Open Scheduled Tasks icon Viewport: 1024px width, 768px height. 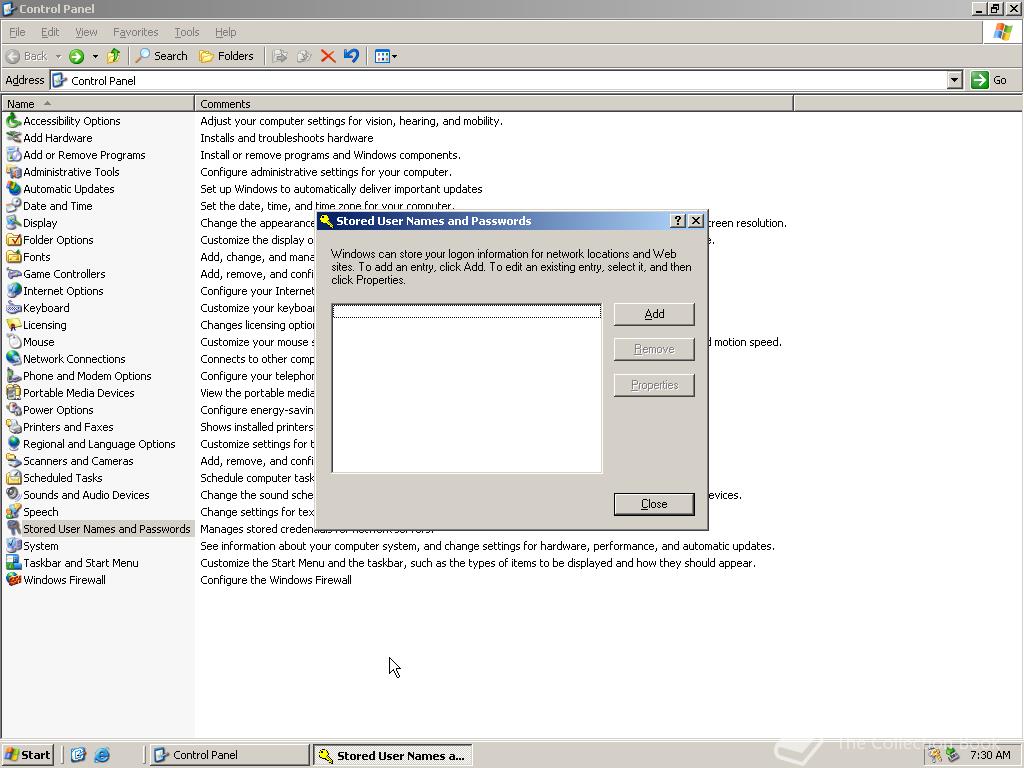[14, 477]
